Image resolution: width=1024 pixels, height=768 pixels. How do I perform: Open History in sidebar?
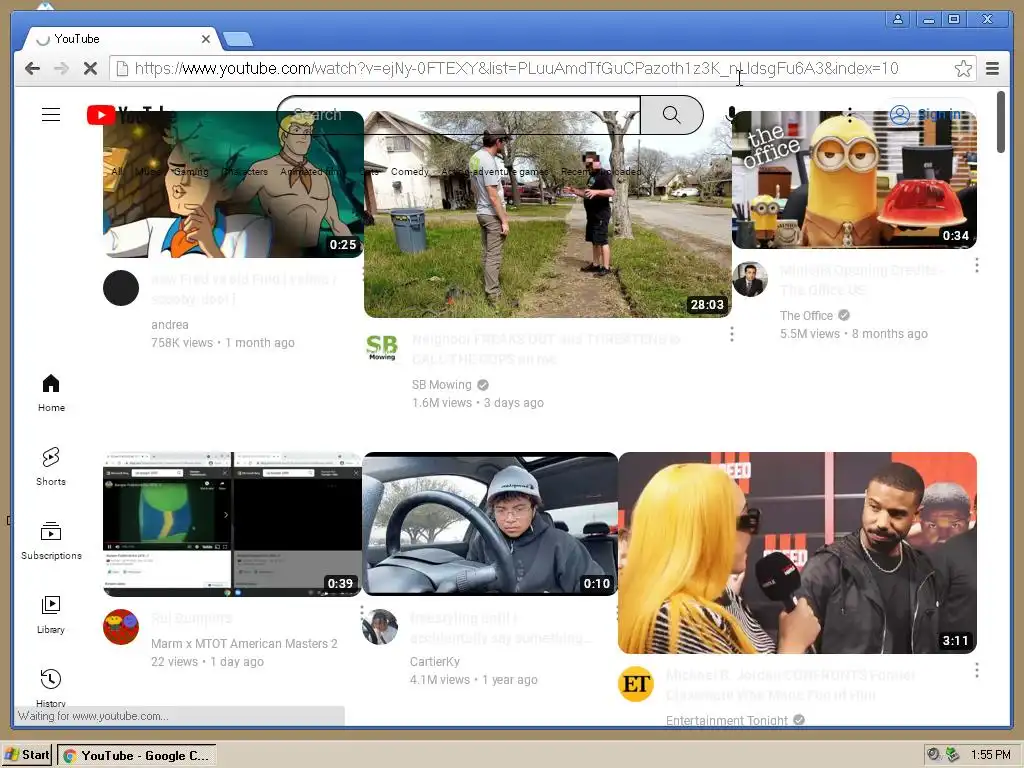(x=51, y=687)
